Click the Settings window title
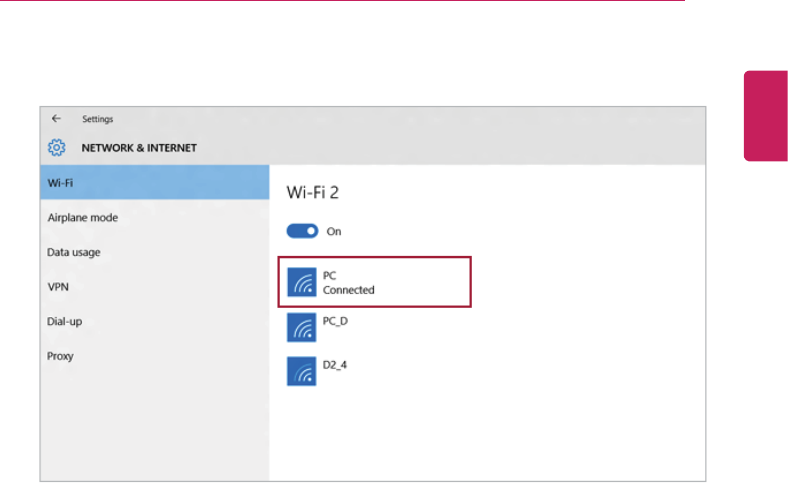Screen dimensions: 788x504 tap(97, 119)
